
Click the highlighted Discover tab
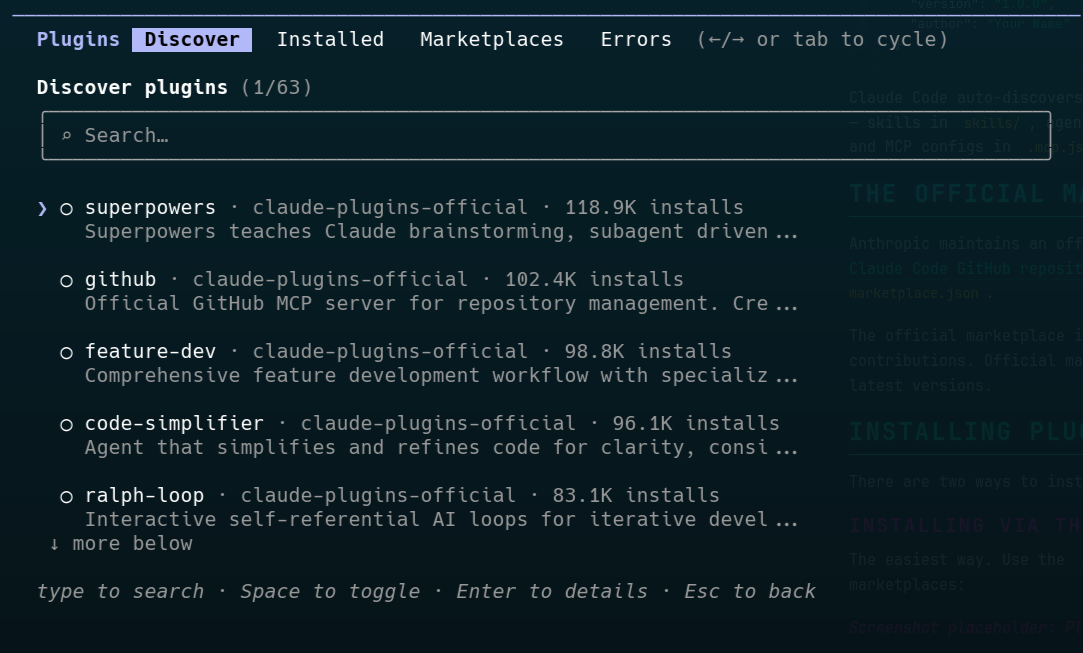[192, 39]
